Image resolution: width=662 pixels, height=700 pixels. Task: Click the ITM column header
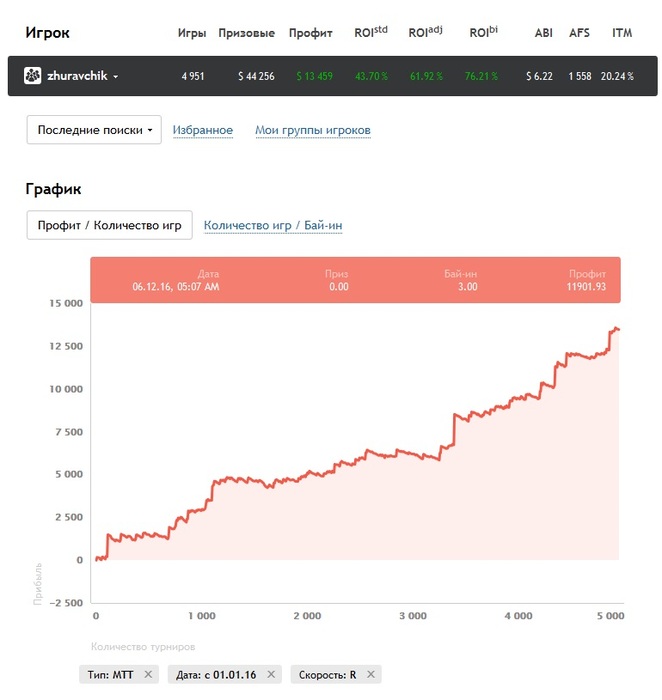click(x=622, y=33)
